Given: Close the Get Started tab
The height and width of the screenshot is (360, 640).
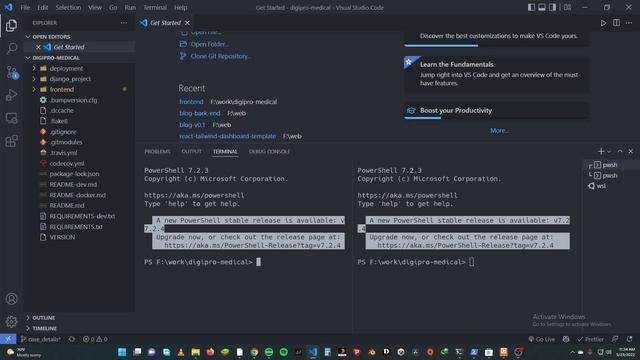Looking at the screenshot, I should pyautogui.click(x=187, y=23).
